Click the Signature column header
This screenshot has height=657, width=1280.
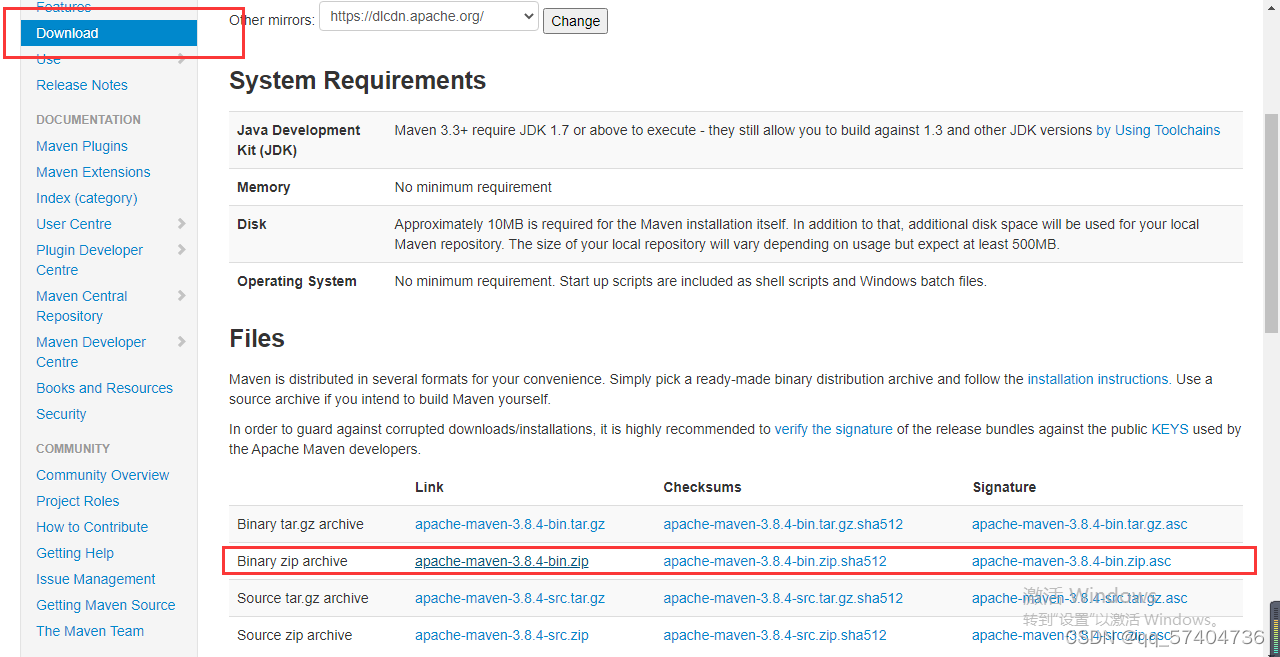coord(1004,487)
